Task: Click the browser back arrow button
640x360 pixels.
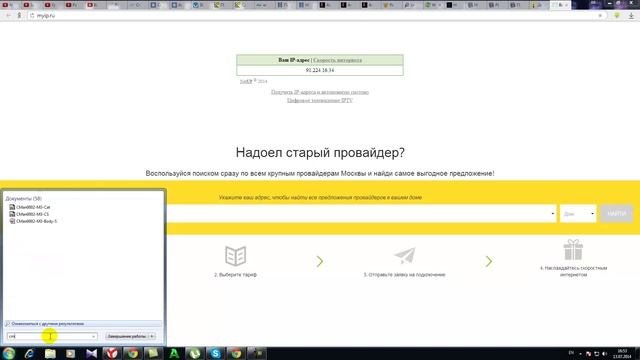Action: (8, 16)
